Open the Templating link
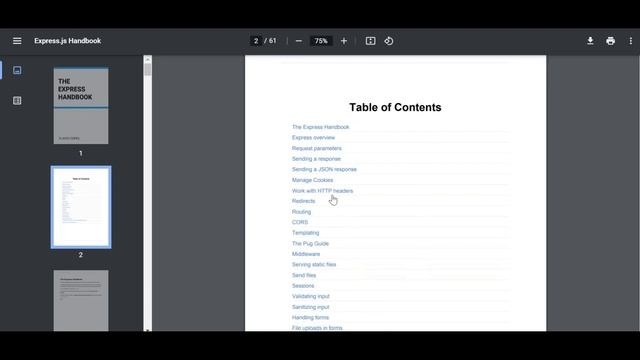640x360 pixels. pyautogui.click(x=305, y=233)
